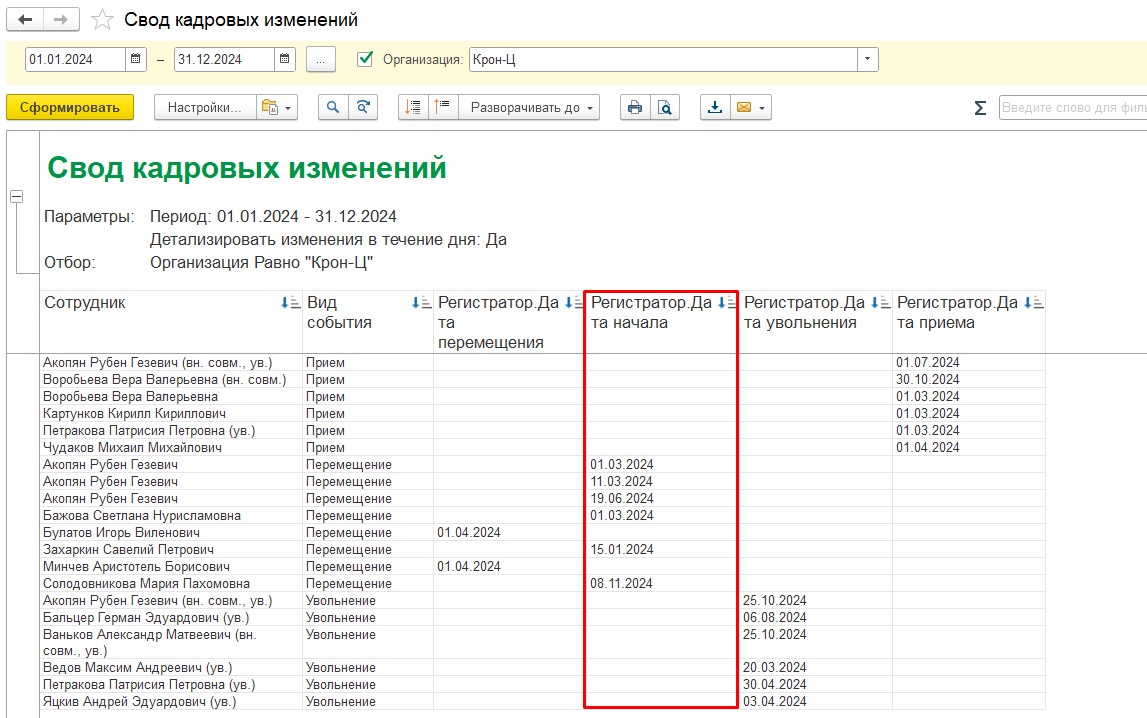Click the magnifier Find icon in the toolbar
The height and width of the screenshot is (718, 1147).
point(333,107)
